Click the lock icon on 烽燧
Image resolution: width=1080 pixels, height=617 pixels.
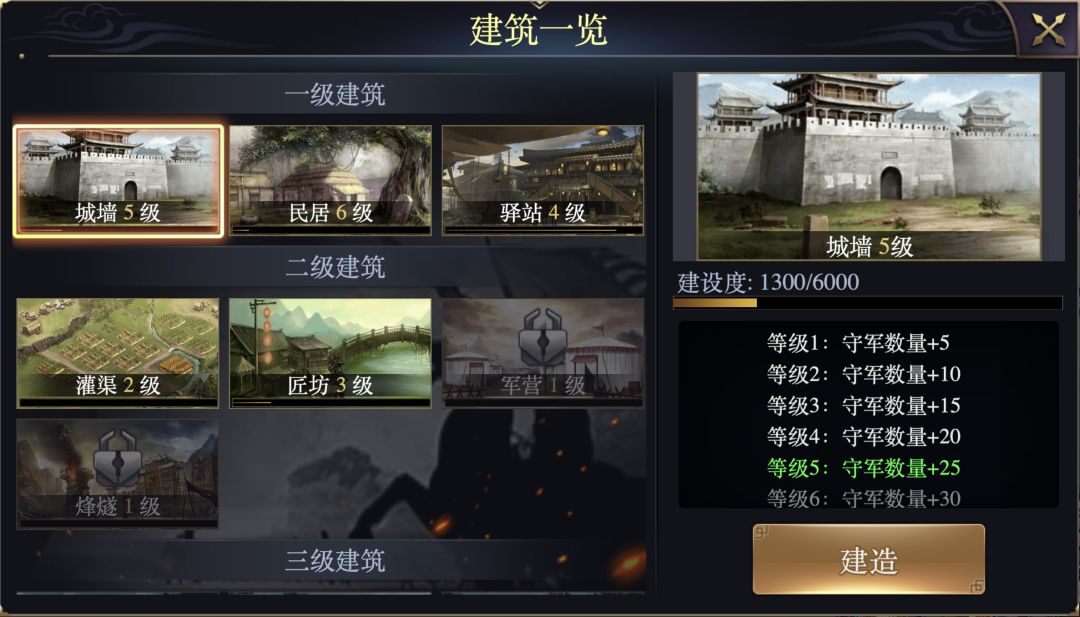[x=117, y=458]
